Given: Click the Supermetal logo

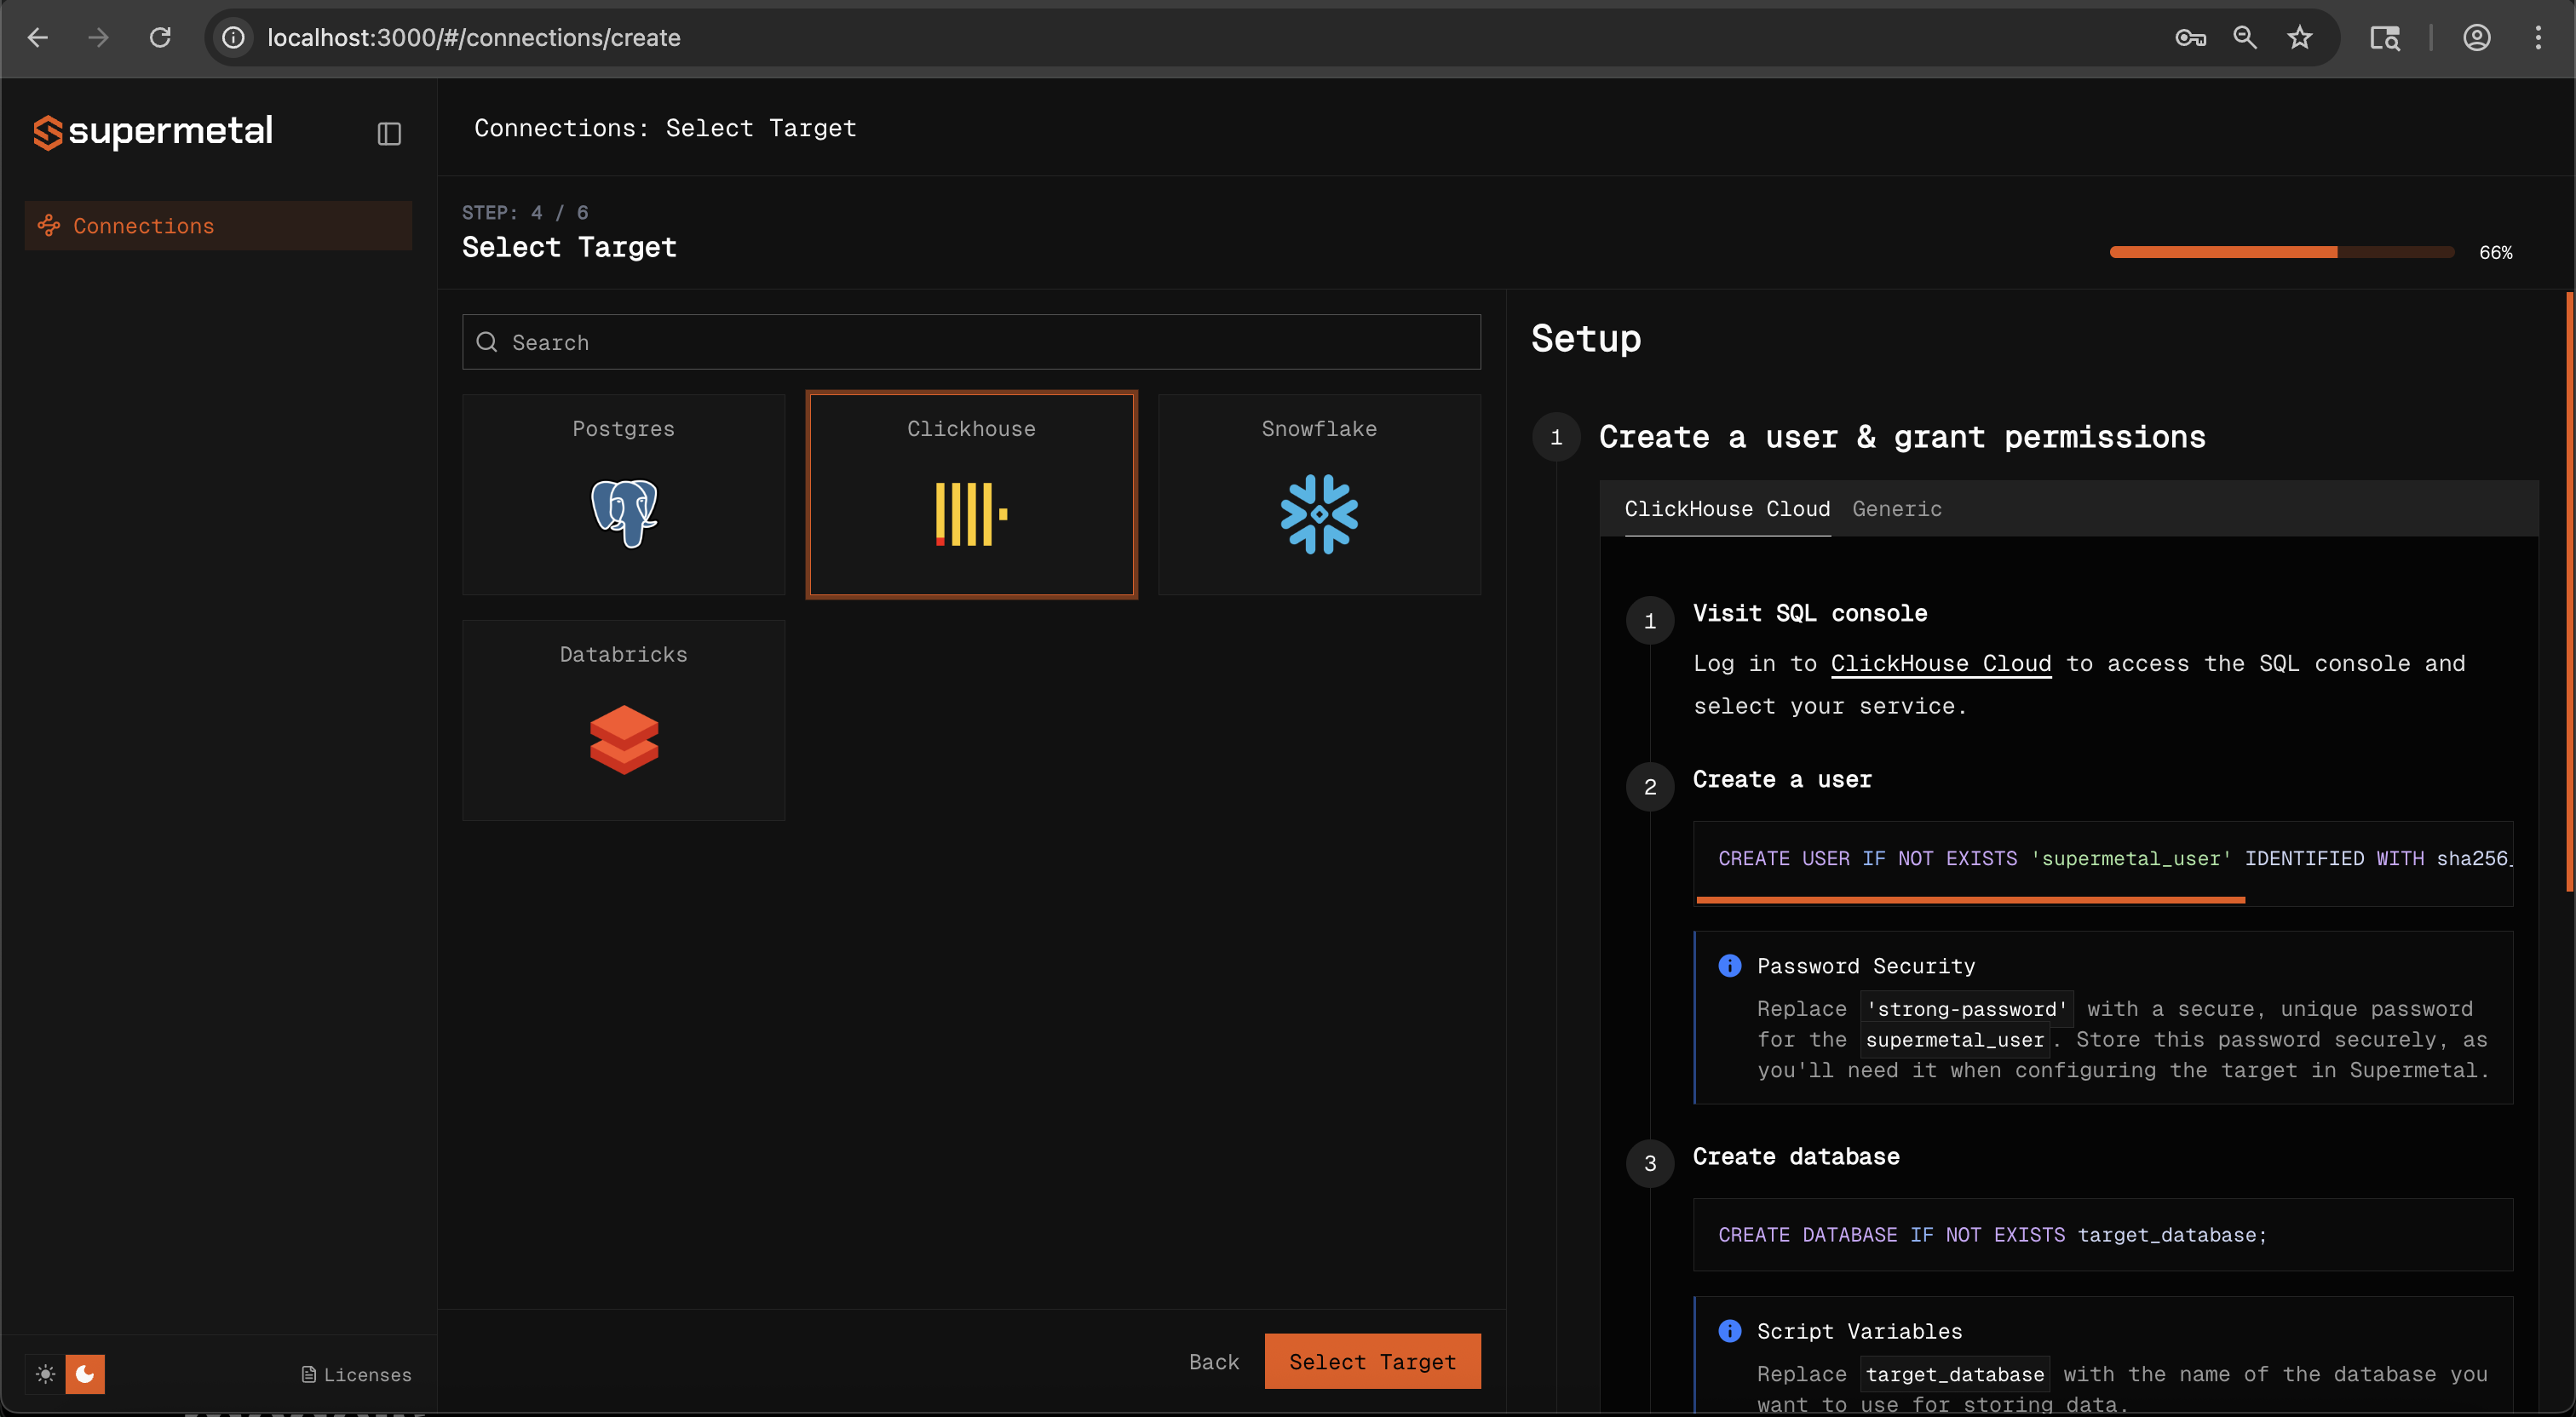Looking at the screenshot, I should (x=151, y=132).
